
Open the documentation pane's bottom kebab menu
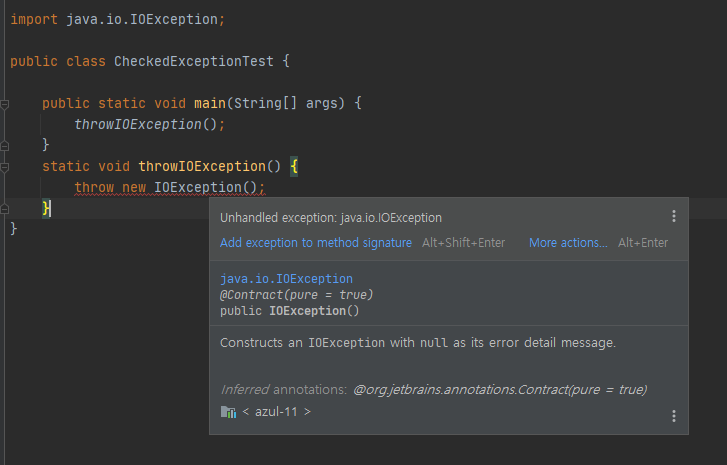(674, 416)
